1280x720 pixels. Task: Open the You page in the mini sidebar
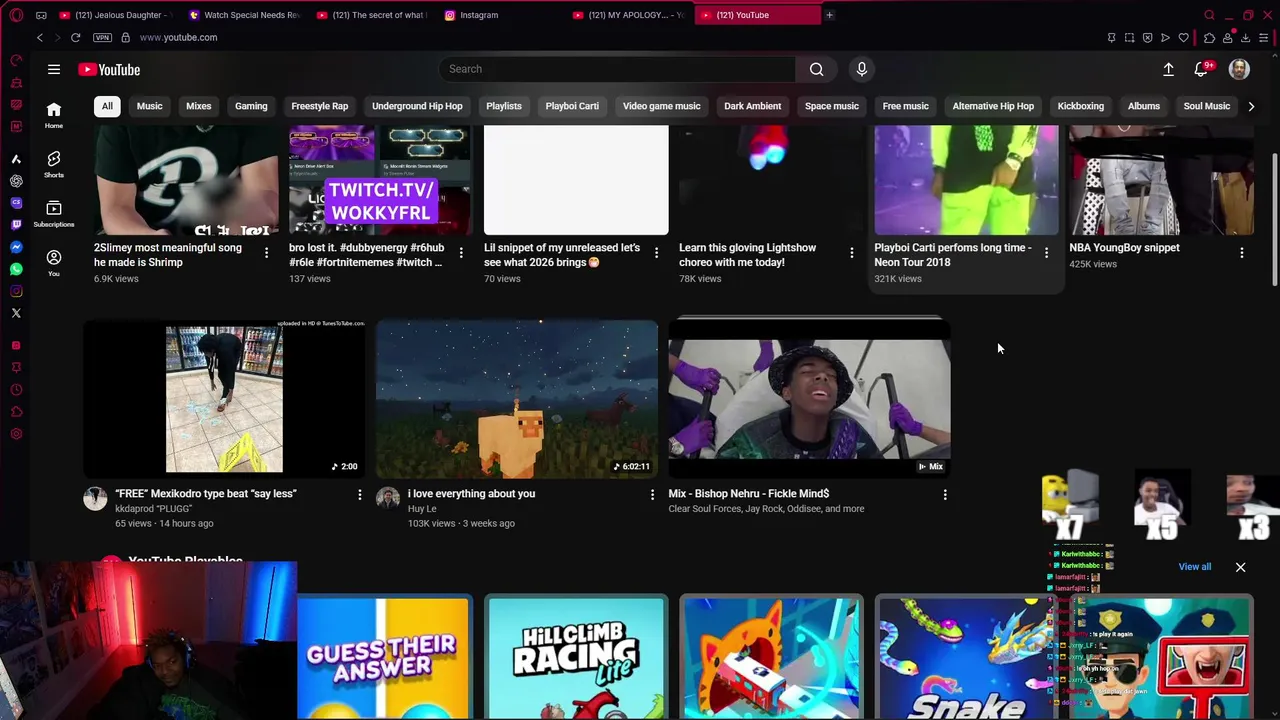point(54,262)
